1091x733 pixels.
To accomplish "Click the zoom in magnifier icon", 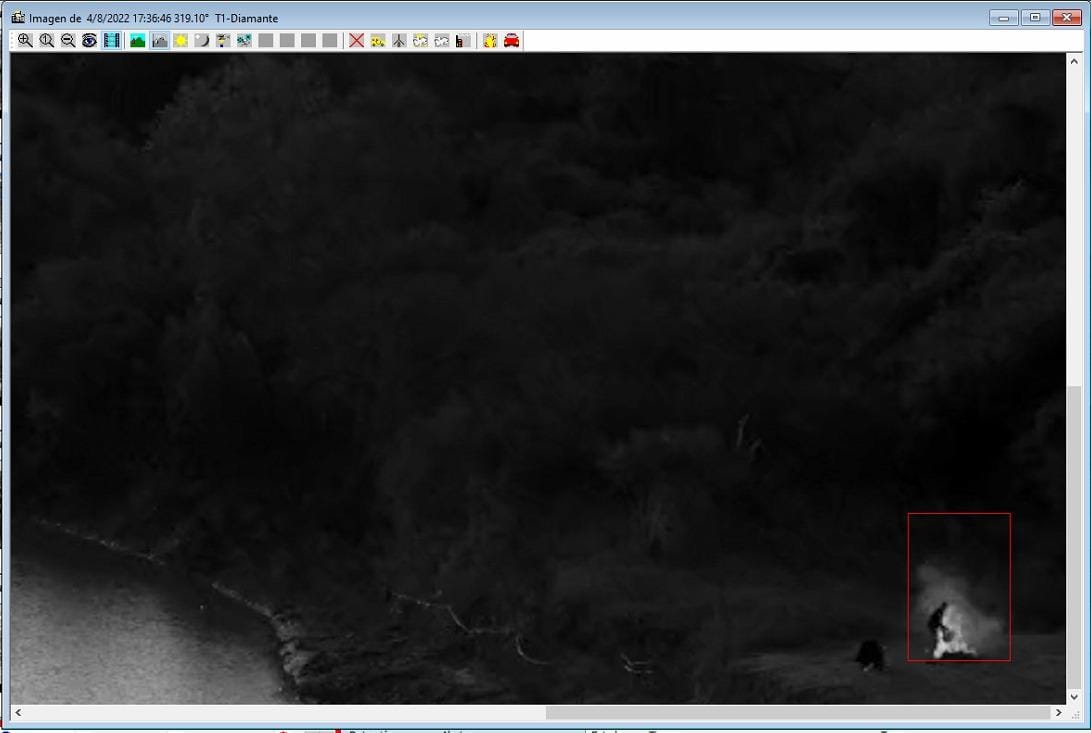I will tap(25, 41).
